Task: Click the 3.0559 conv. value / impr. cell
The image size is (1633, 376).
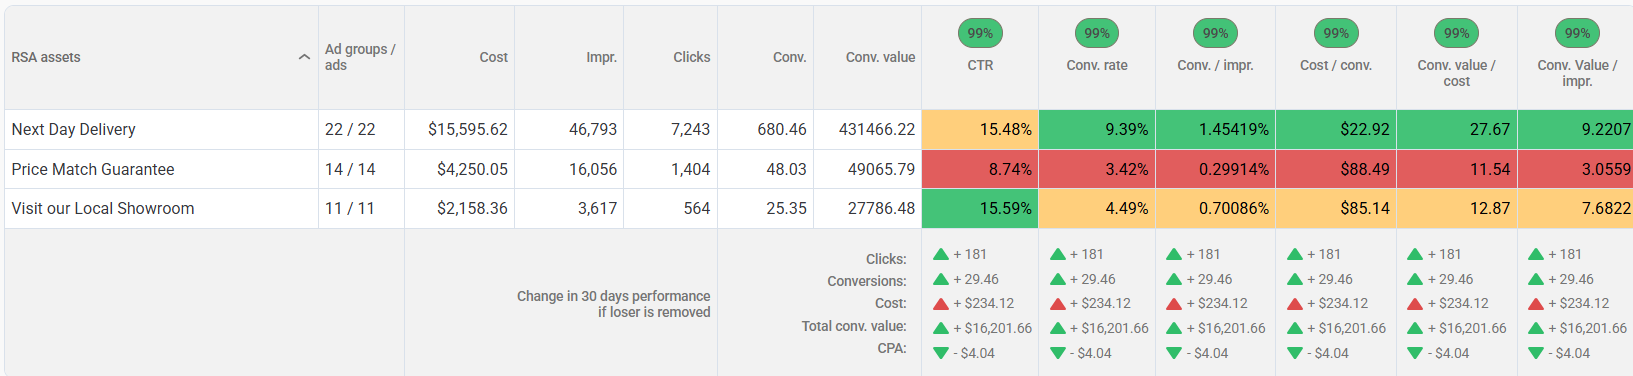Action: [1575, 169]
